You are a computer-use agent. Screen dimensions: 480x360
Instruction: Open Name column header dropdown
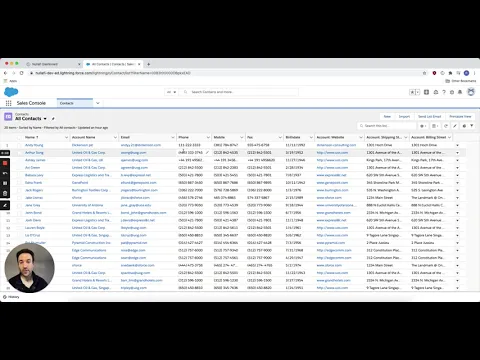pyautogui.click(x=66, y=137)
